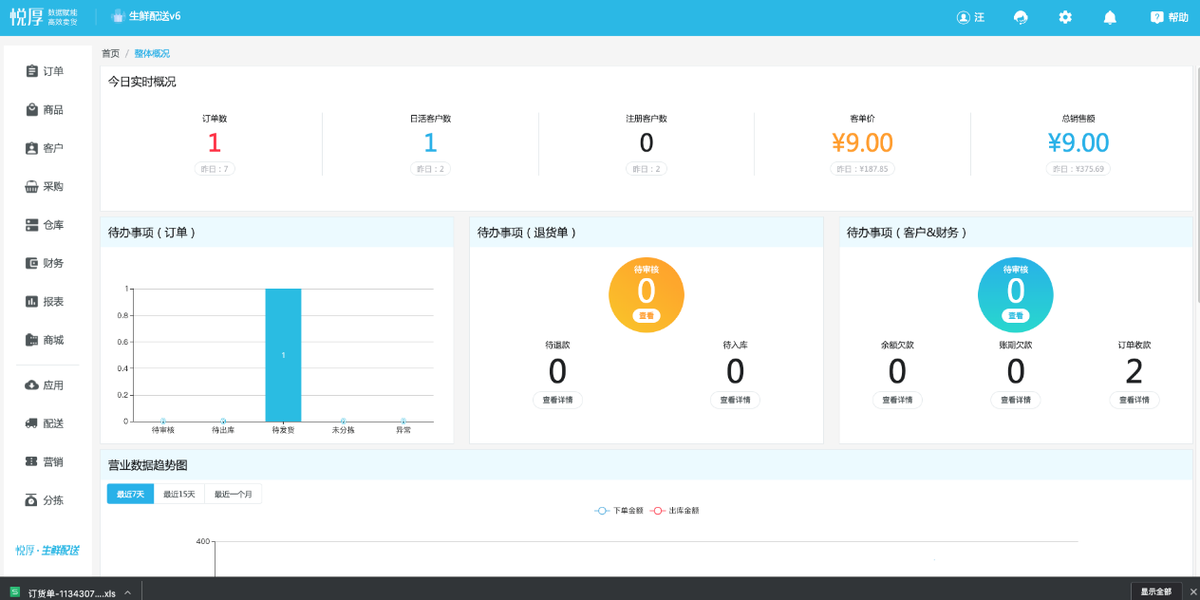Open the 订单 (Orders) sidebar icon

pyautogui.click(x=32, y=71)
